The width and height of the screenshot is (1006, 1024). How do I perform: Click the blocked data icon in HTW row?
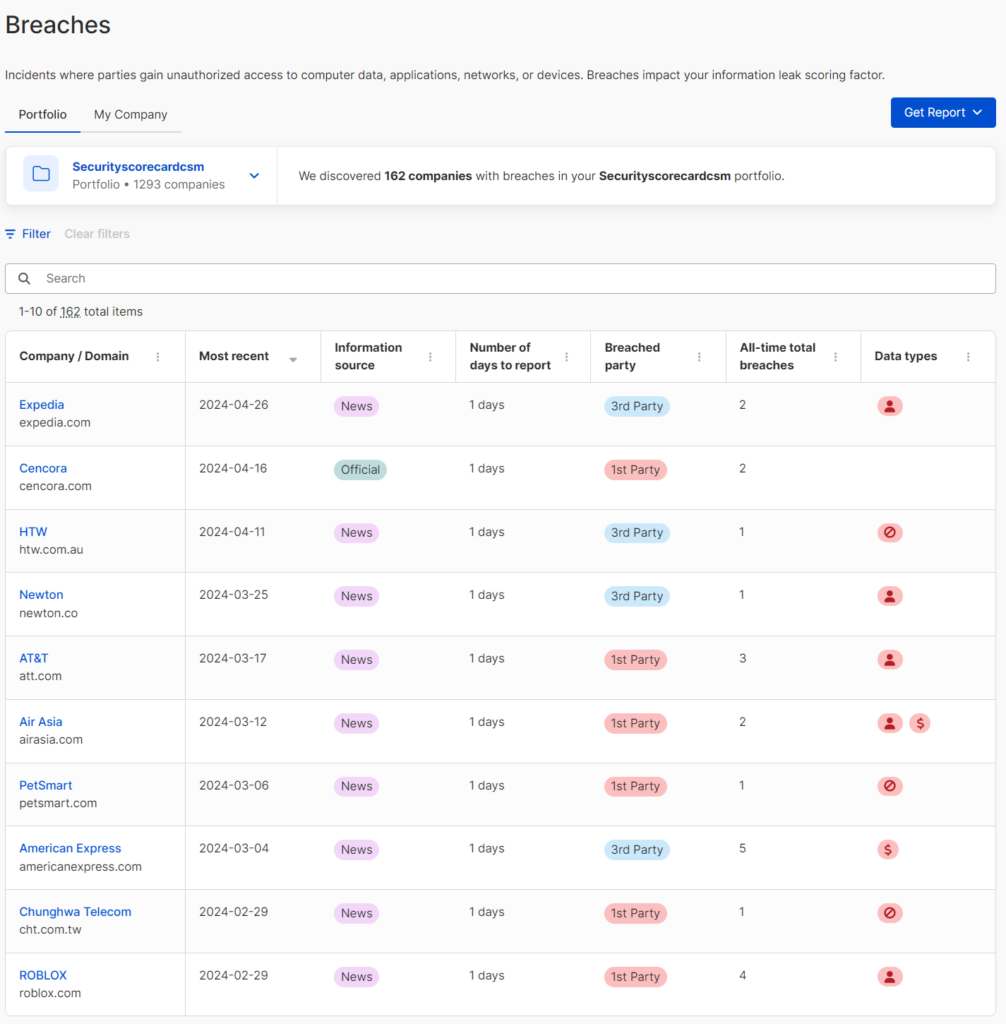pyautogui.click(x=890, y=533)
